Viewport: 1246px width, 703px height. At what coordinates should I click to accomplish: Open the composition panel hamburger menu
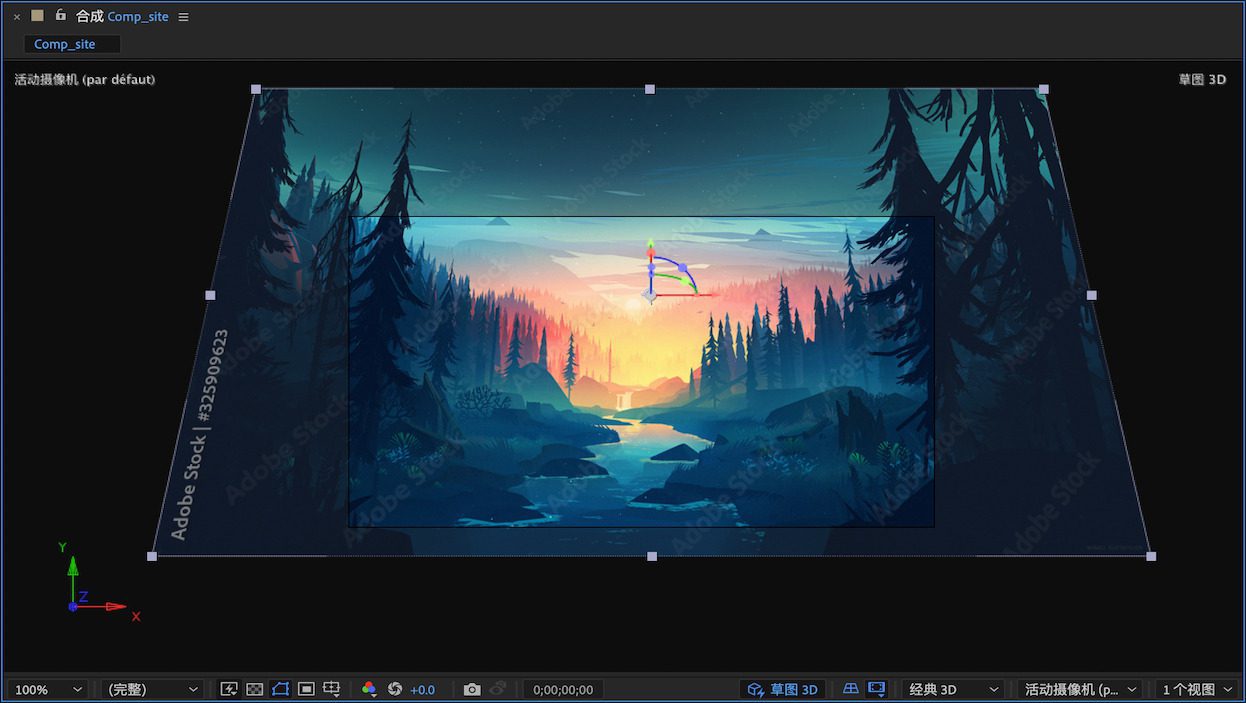(183, 17)
